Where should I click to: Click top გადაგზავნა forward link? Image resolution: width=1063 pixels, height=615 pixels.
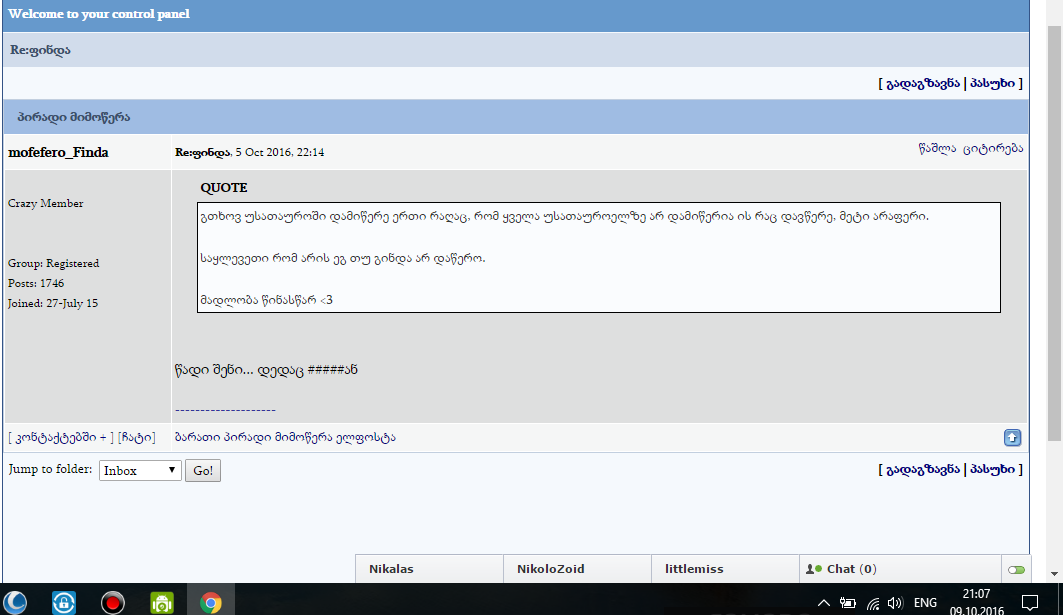point(923,83)
